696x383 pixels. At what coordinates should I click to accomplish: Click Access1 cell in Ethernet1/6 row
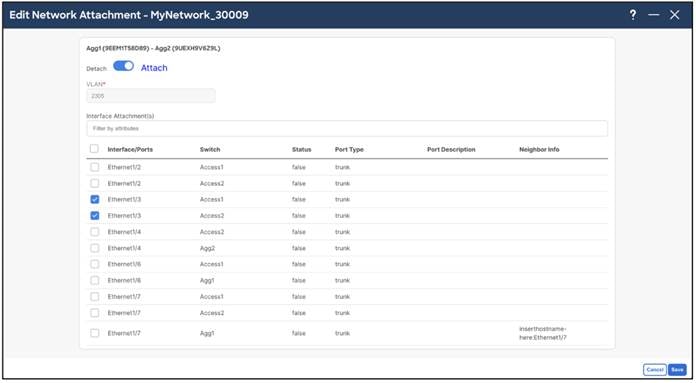point(212,264)
